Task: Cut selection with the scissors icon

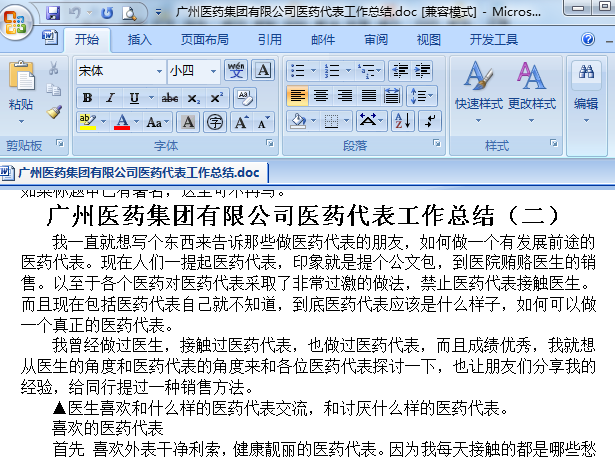Action: [54, 68]
